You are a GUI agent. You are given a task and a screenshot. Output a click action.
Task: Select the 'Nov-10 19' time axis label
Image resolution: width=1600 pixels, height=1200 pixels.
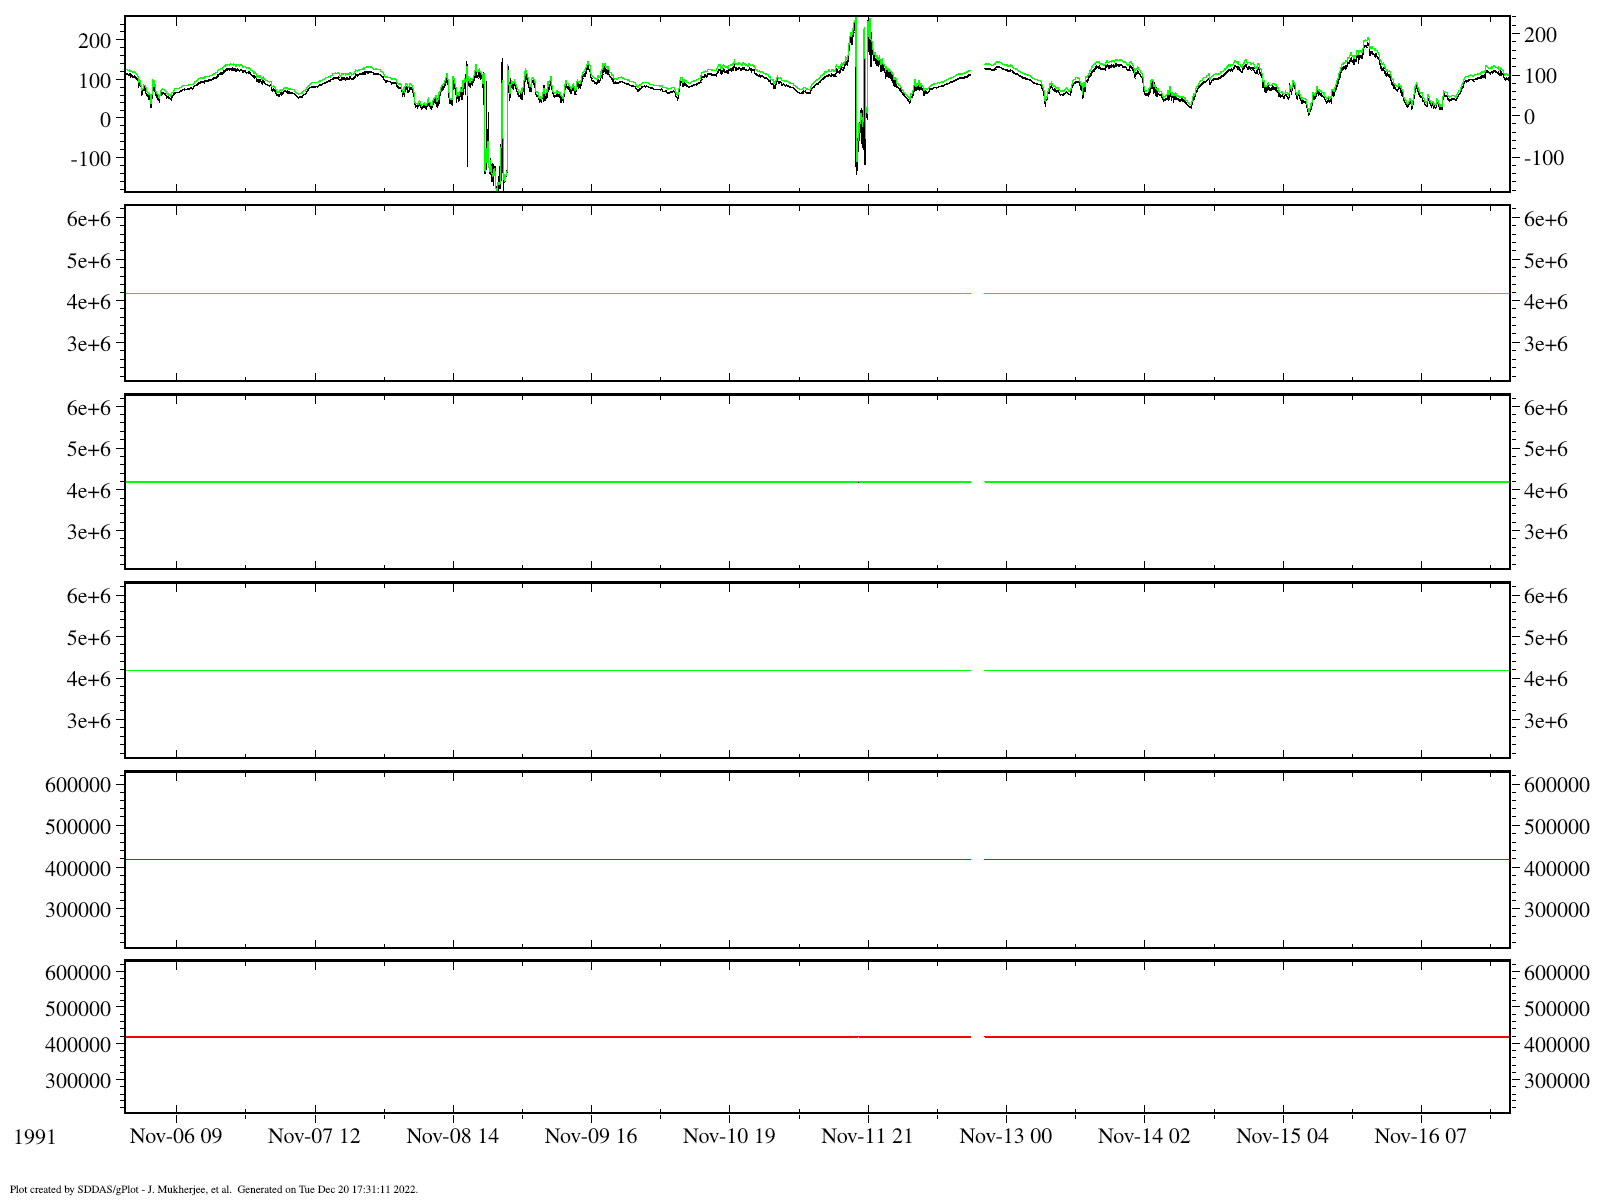pyautogui.click(x=729, y=1137)
